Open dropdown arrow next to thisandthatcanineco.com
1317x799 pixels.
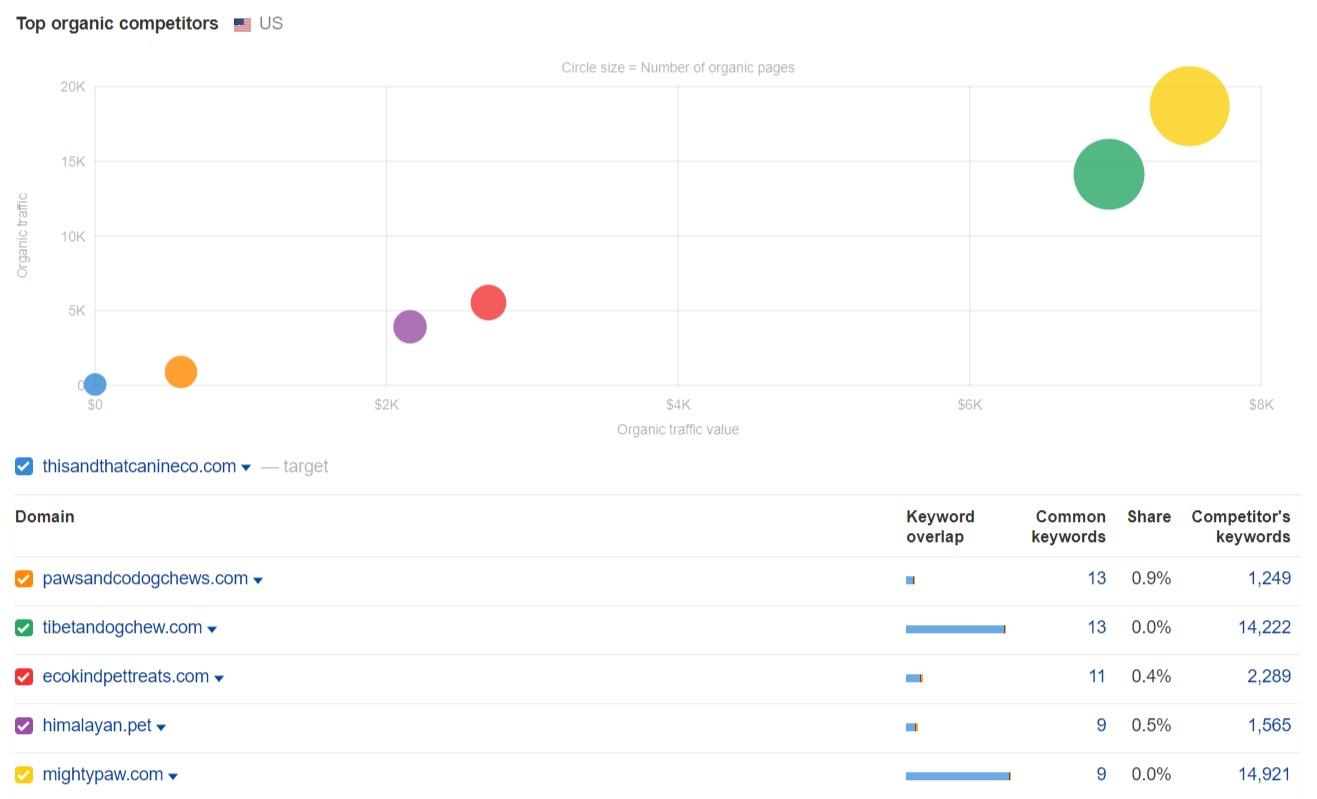pos(246,468)
